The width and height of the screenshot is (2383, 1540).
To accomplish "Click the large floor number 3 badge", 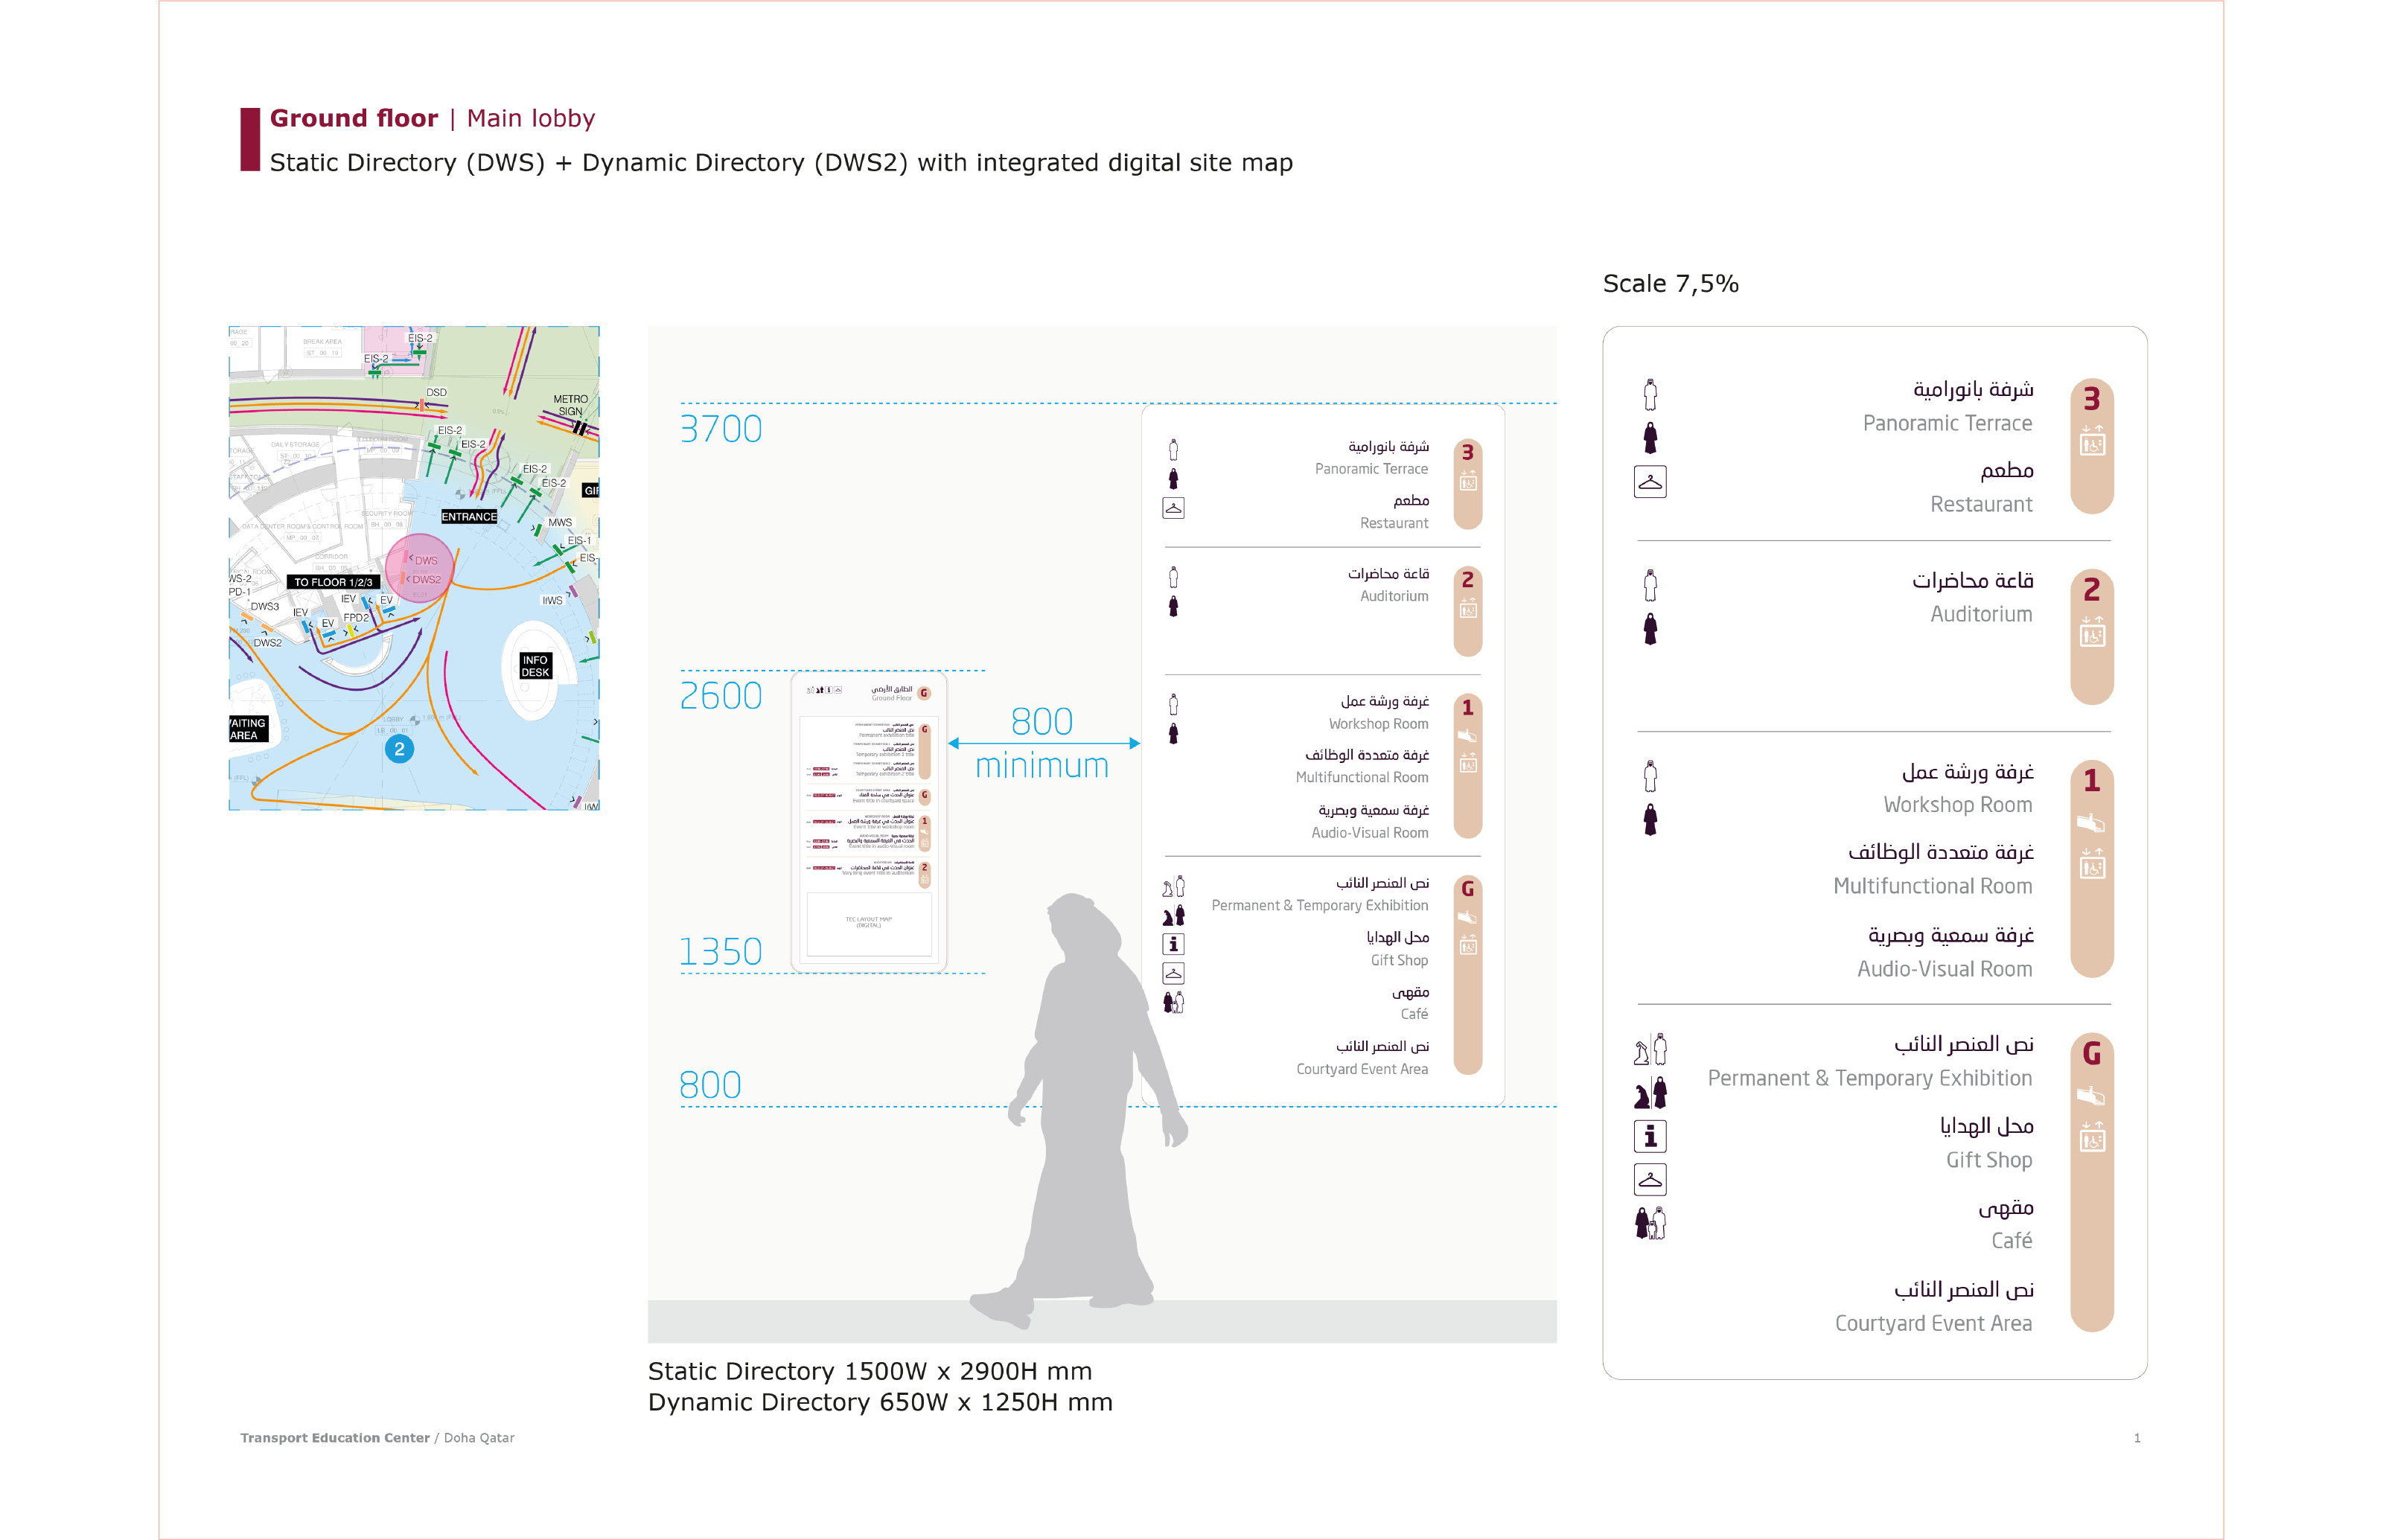I will pyautogui.click(x=2092, y=399).
